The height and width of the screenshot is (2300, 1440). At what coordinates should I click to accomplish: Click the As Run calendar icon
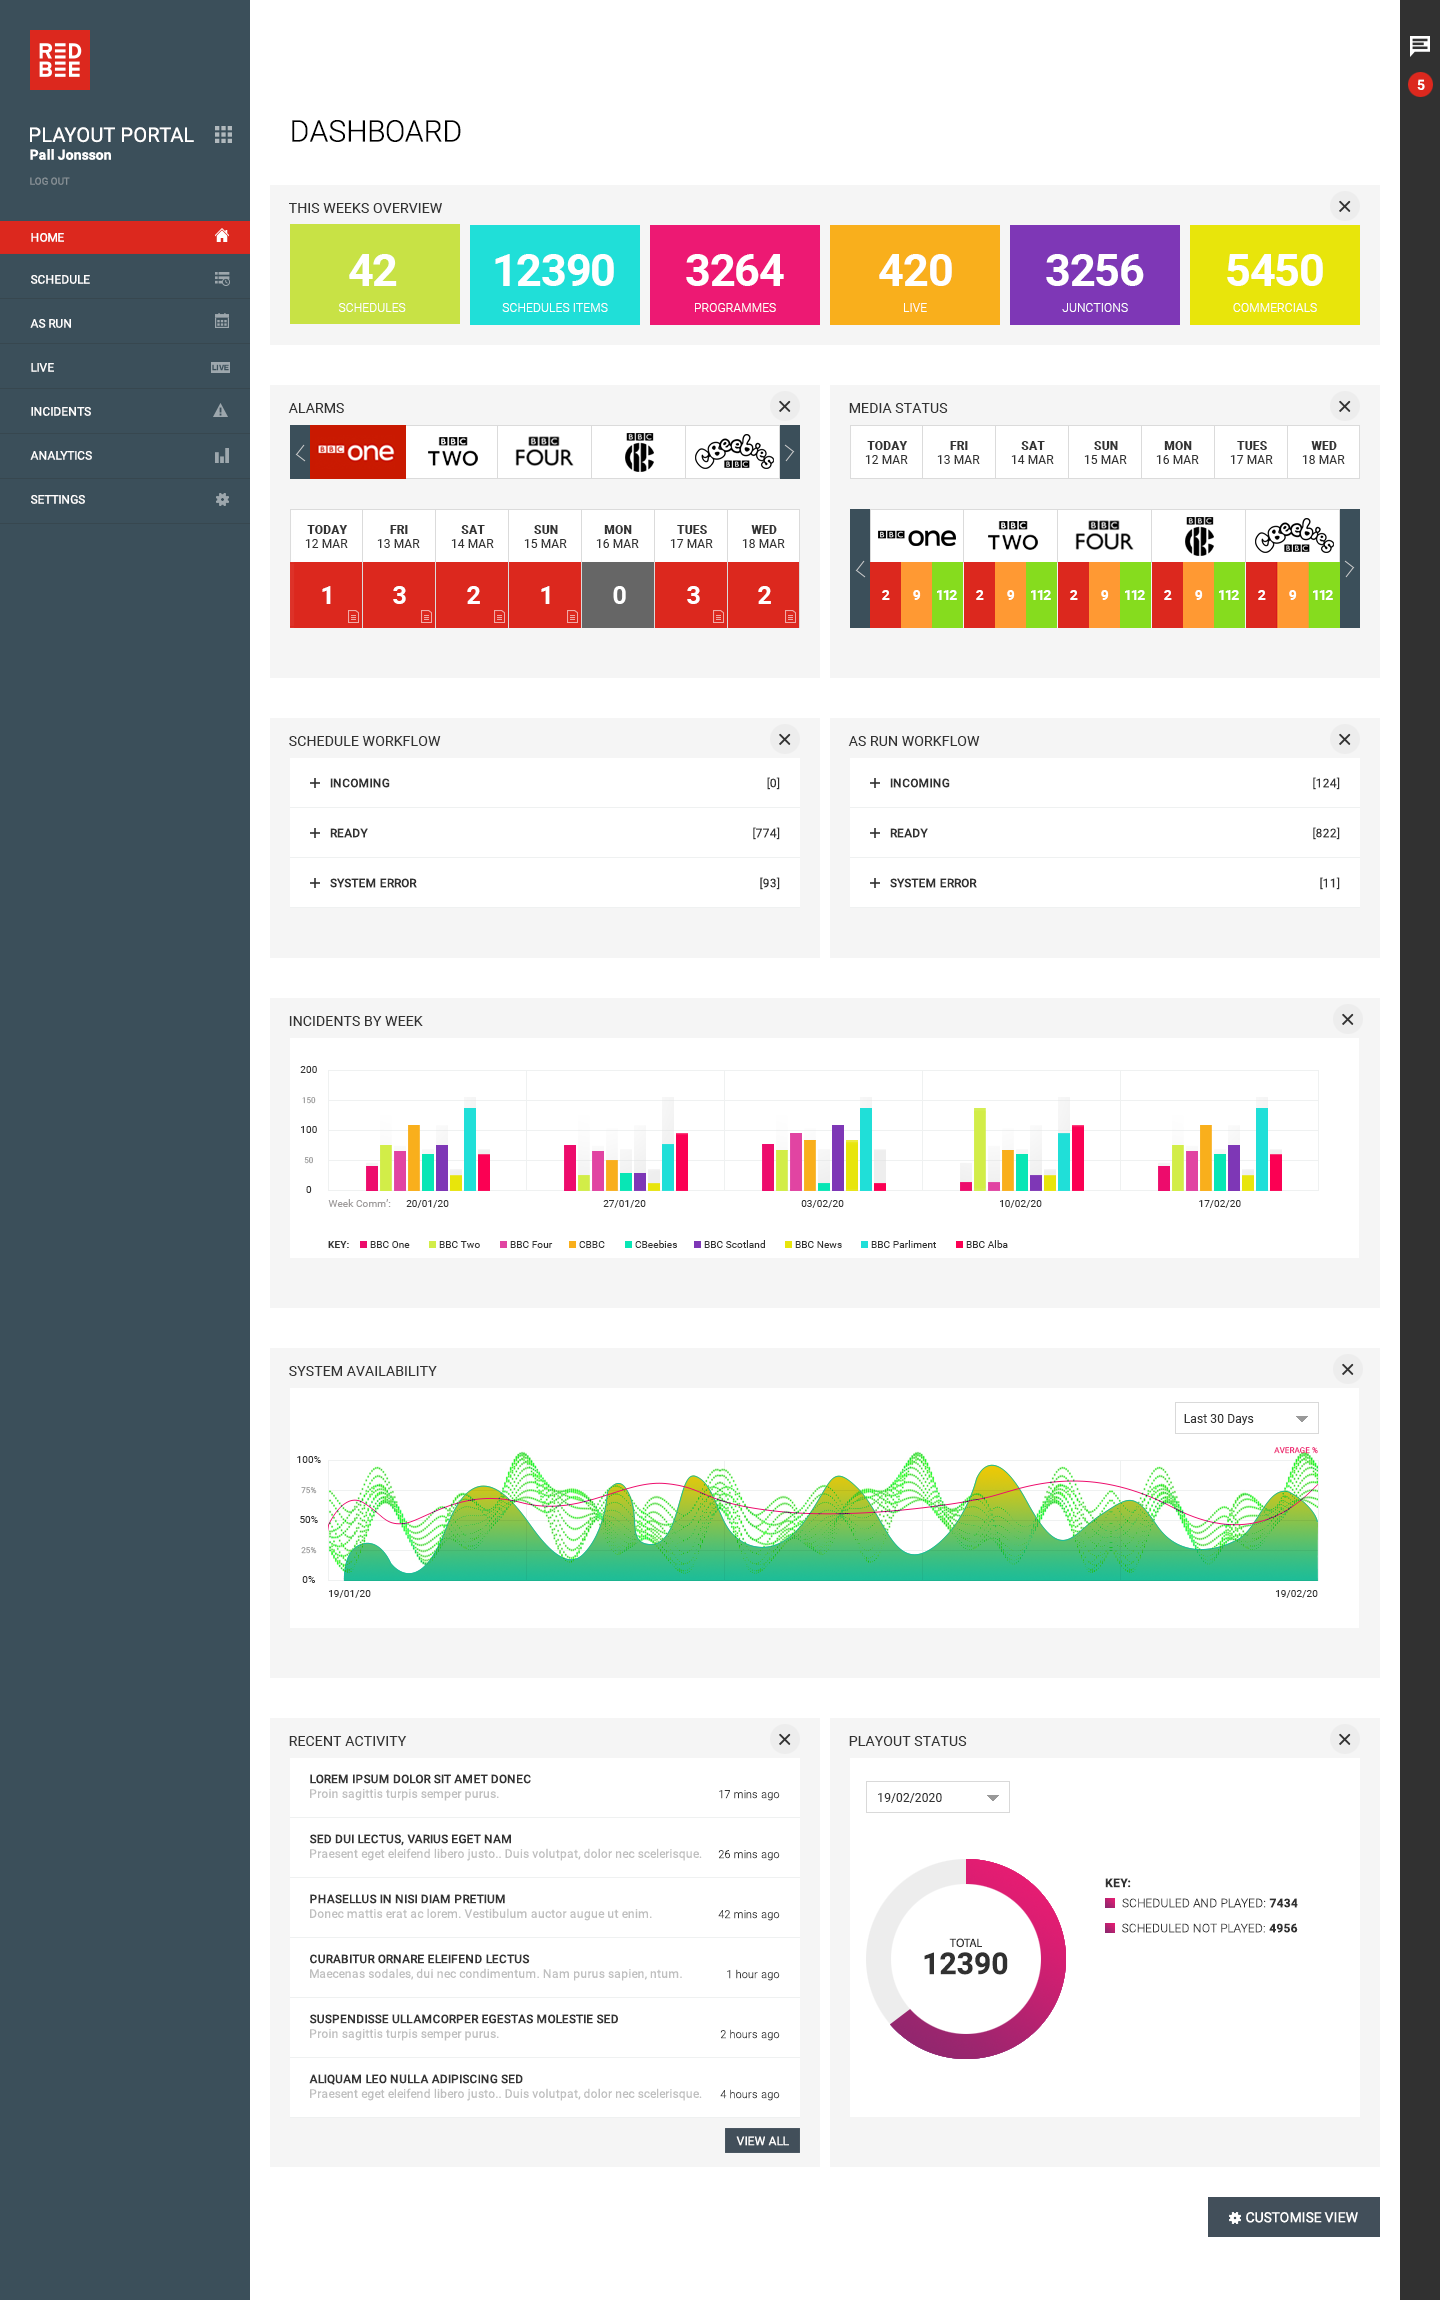222,322
